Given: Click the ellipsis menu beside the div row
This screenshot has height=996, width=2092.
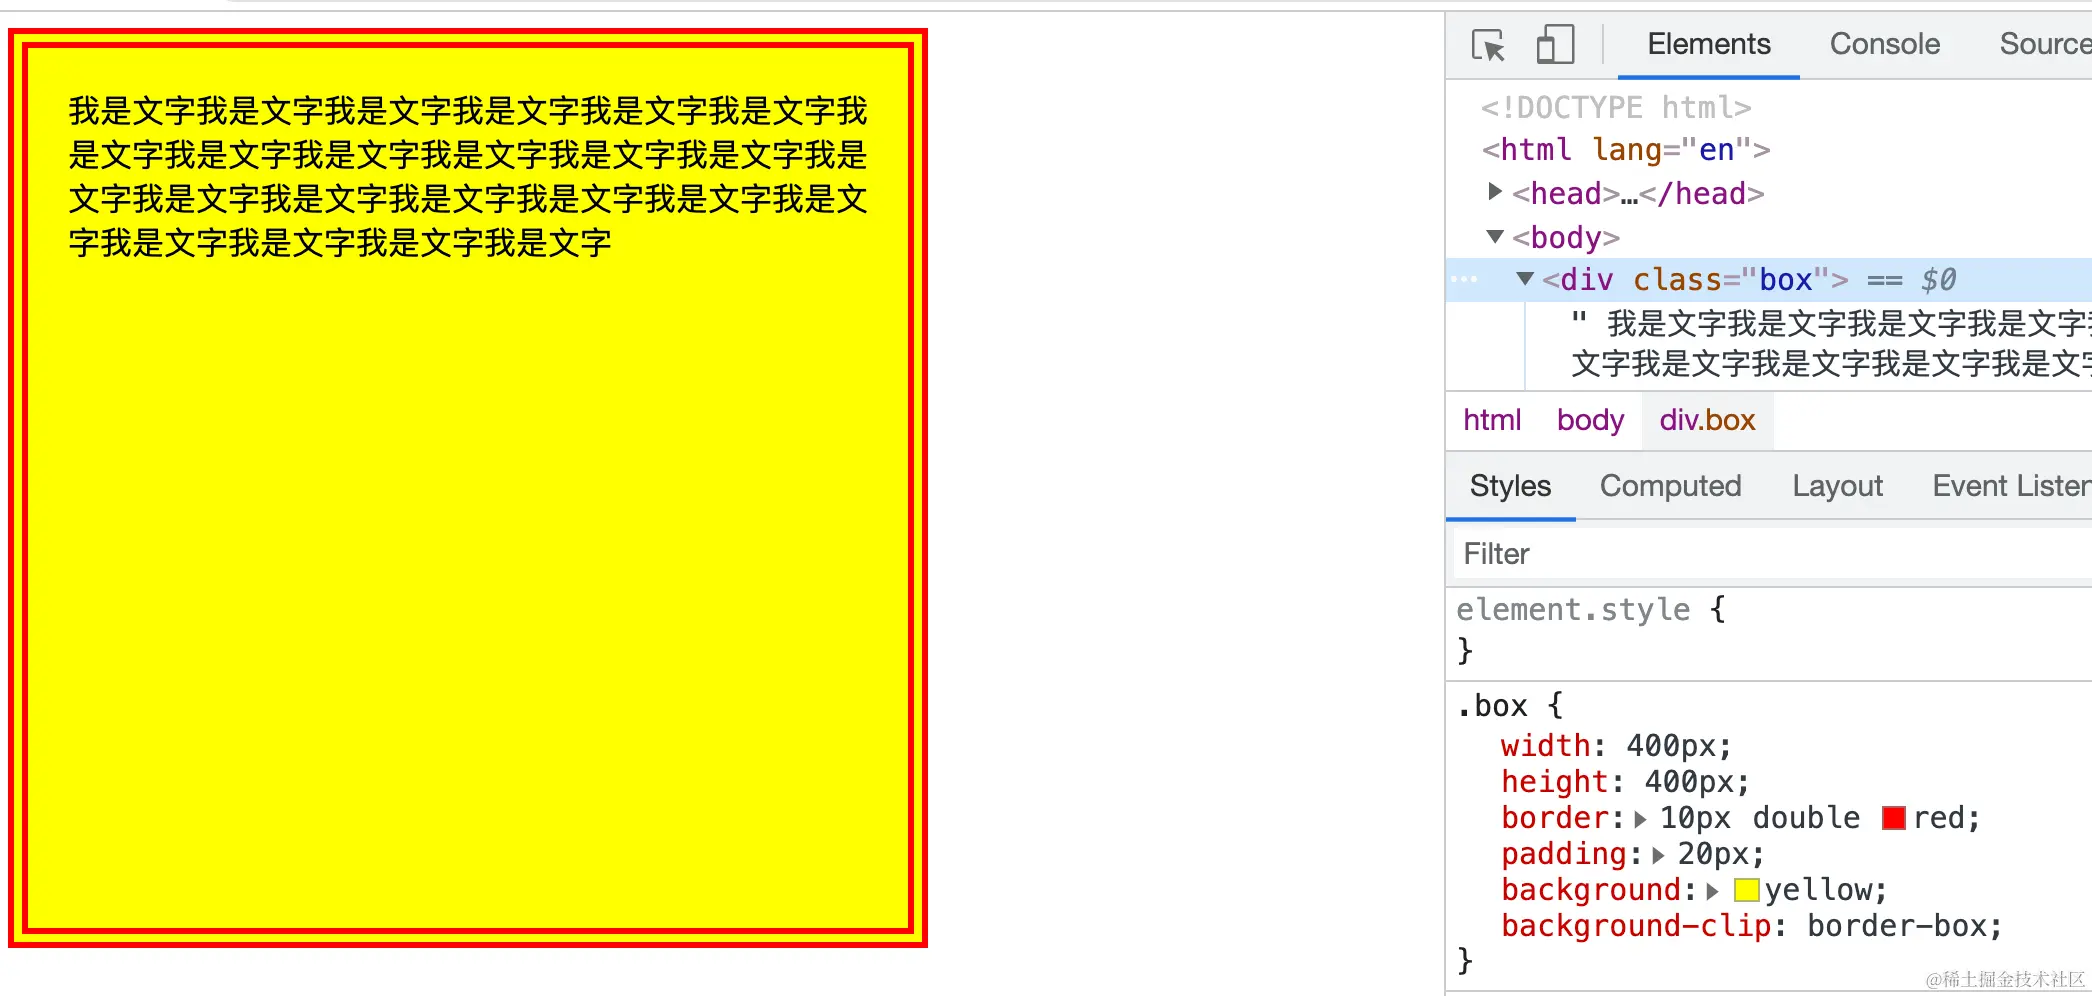Looking at the screenshot, I should click(x=1463, y=279).
